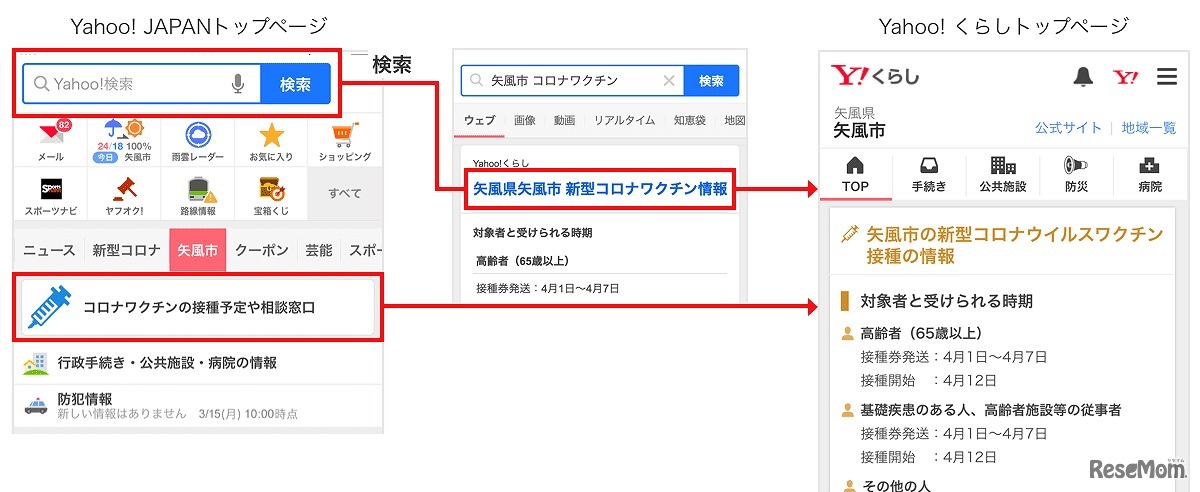Viewport: 1200px width, 492px height.
Task: Select the クーポン tab
Action: [x=262, y=250]
